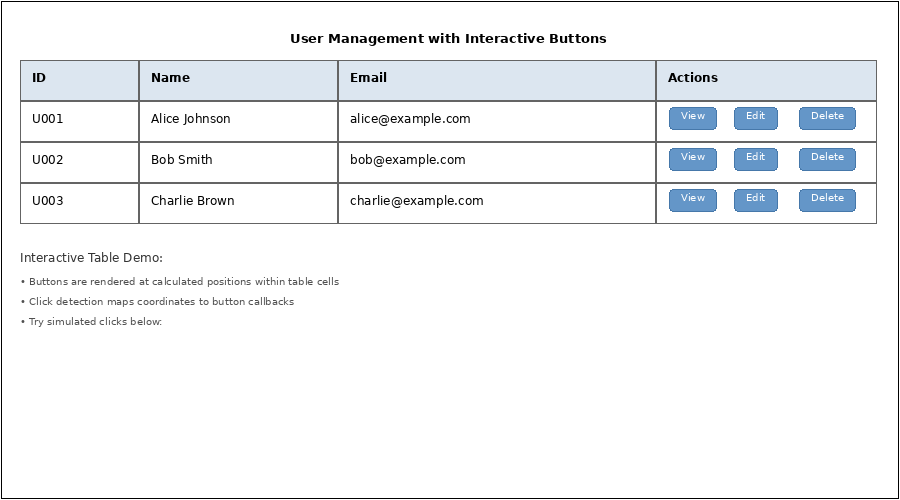Select the U001 ID cell
The image size is (900, 500).
79,120
